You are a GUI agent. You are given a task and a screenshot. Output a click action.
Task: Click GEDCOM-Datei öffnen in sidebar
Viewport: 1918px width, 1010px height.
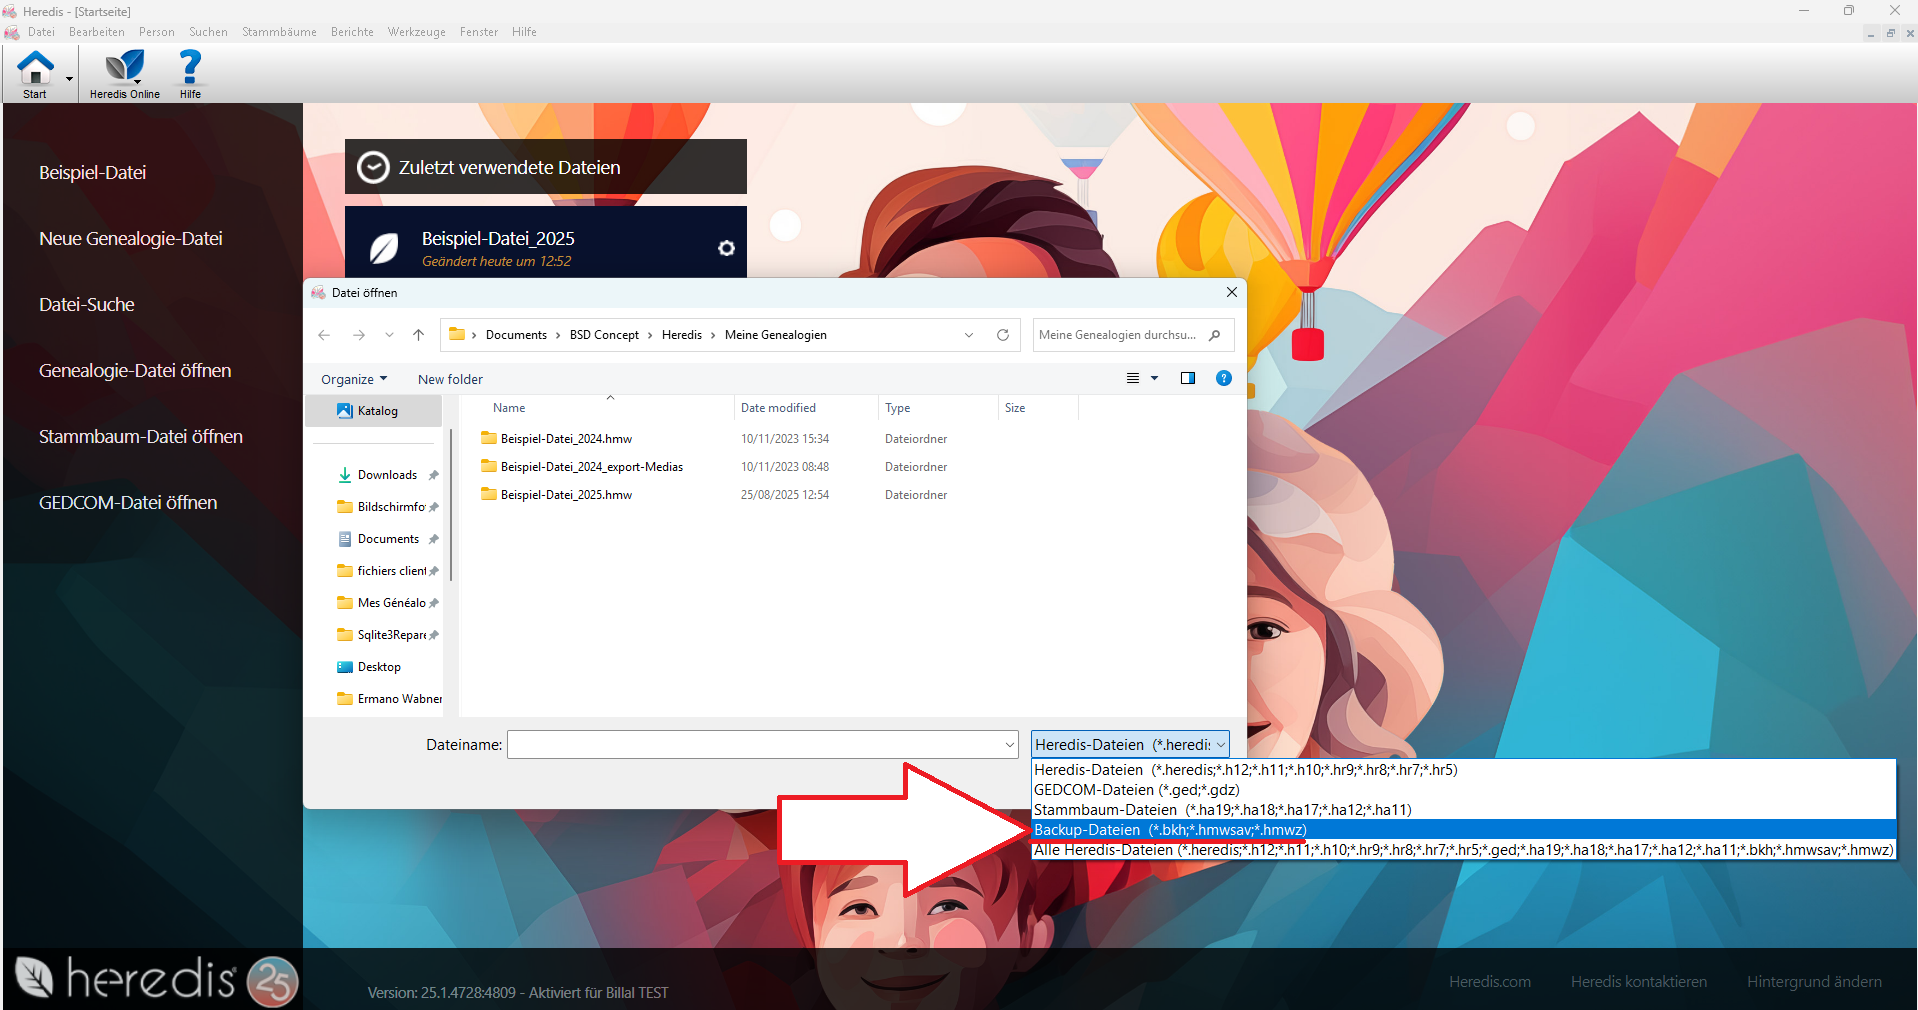[x=128, y=503]
